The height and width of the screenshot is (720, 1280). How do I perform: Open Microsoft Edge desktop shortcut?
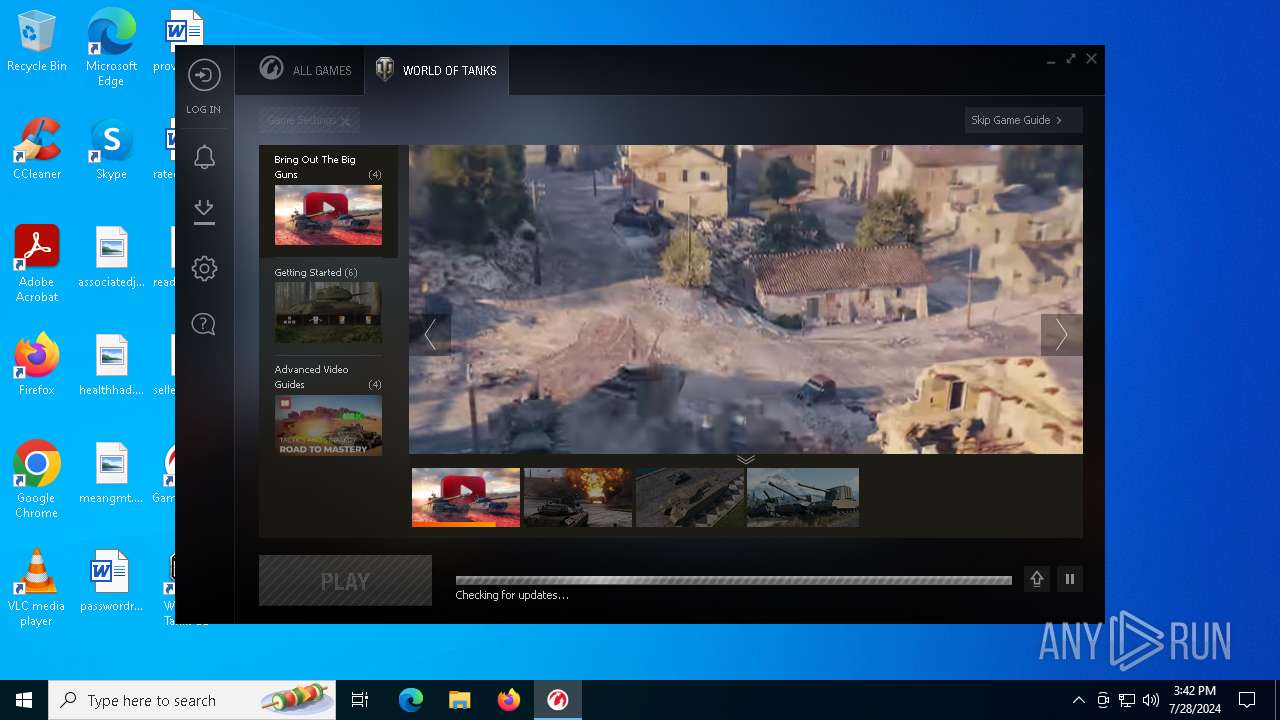click(x=111, y=48)
